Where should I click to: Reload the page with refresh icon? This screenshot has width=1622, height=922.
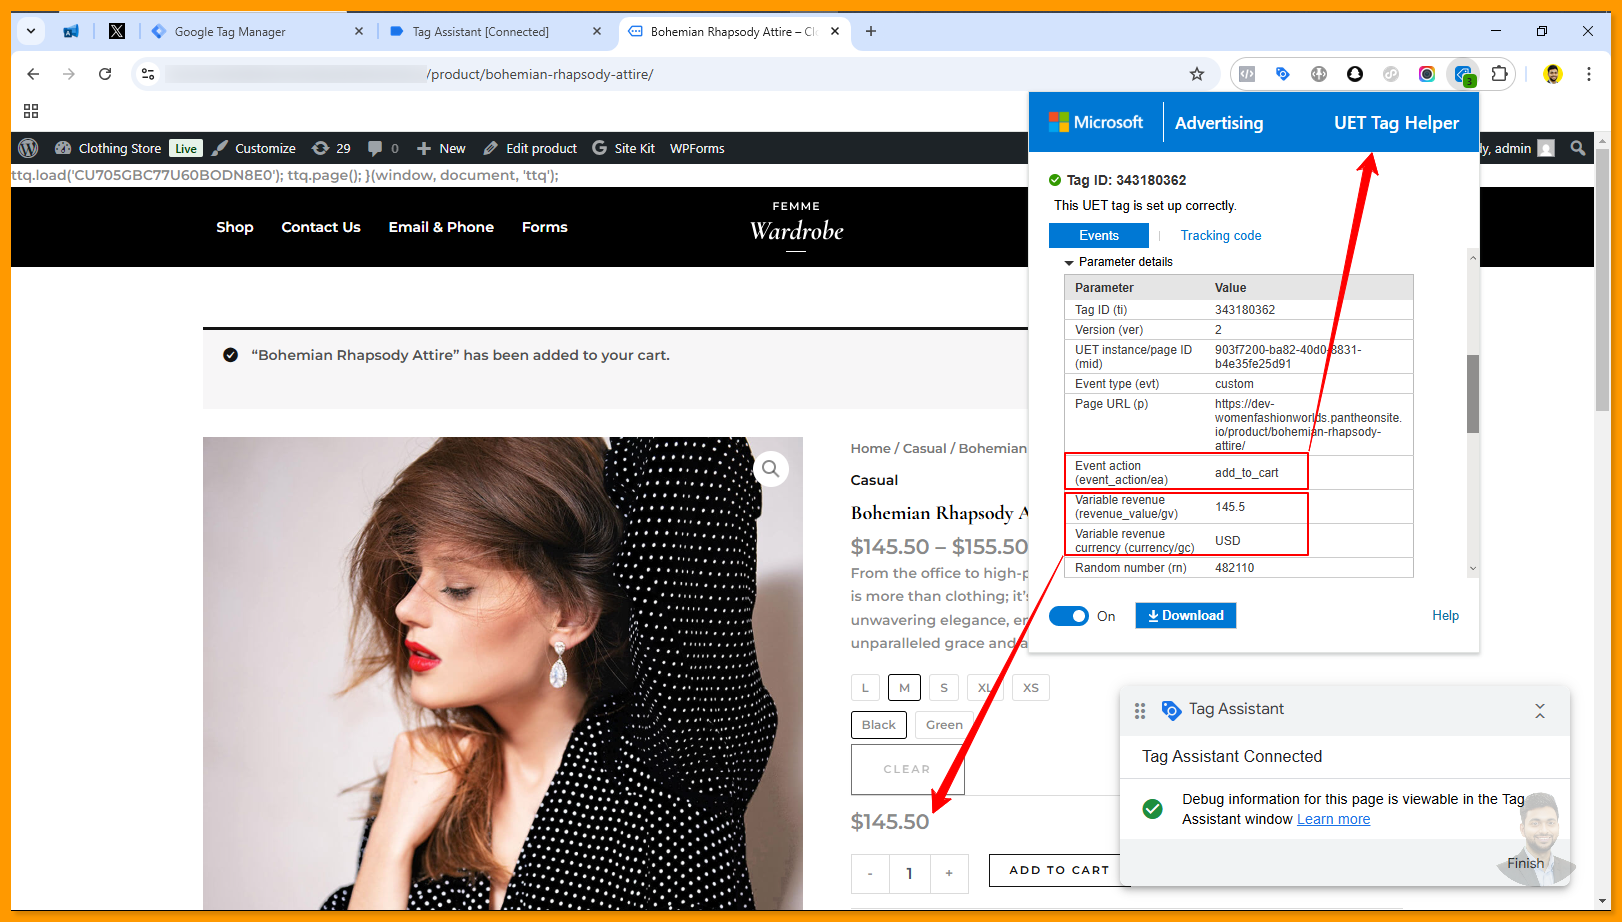pos(105,74)
